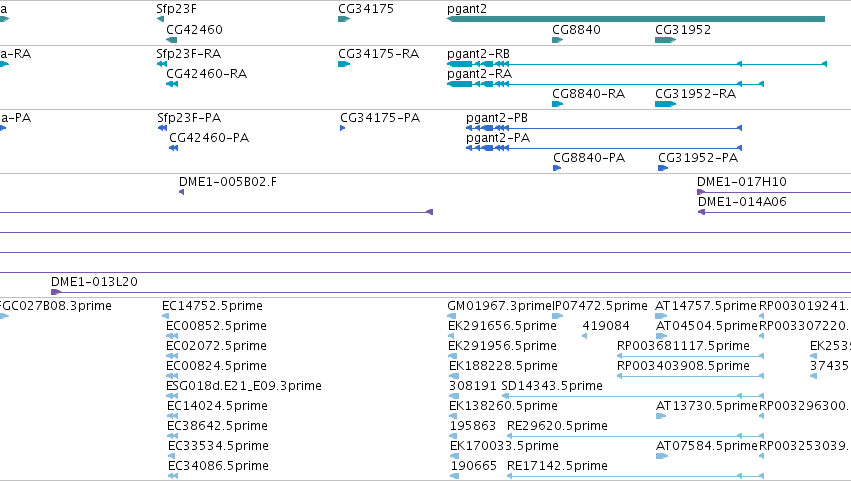The width and height of the screenshot is (851, 481).
Task: Select the EC38642.5prime EST
Action: tap(172, 436)
